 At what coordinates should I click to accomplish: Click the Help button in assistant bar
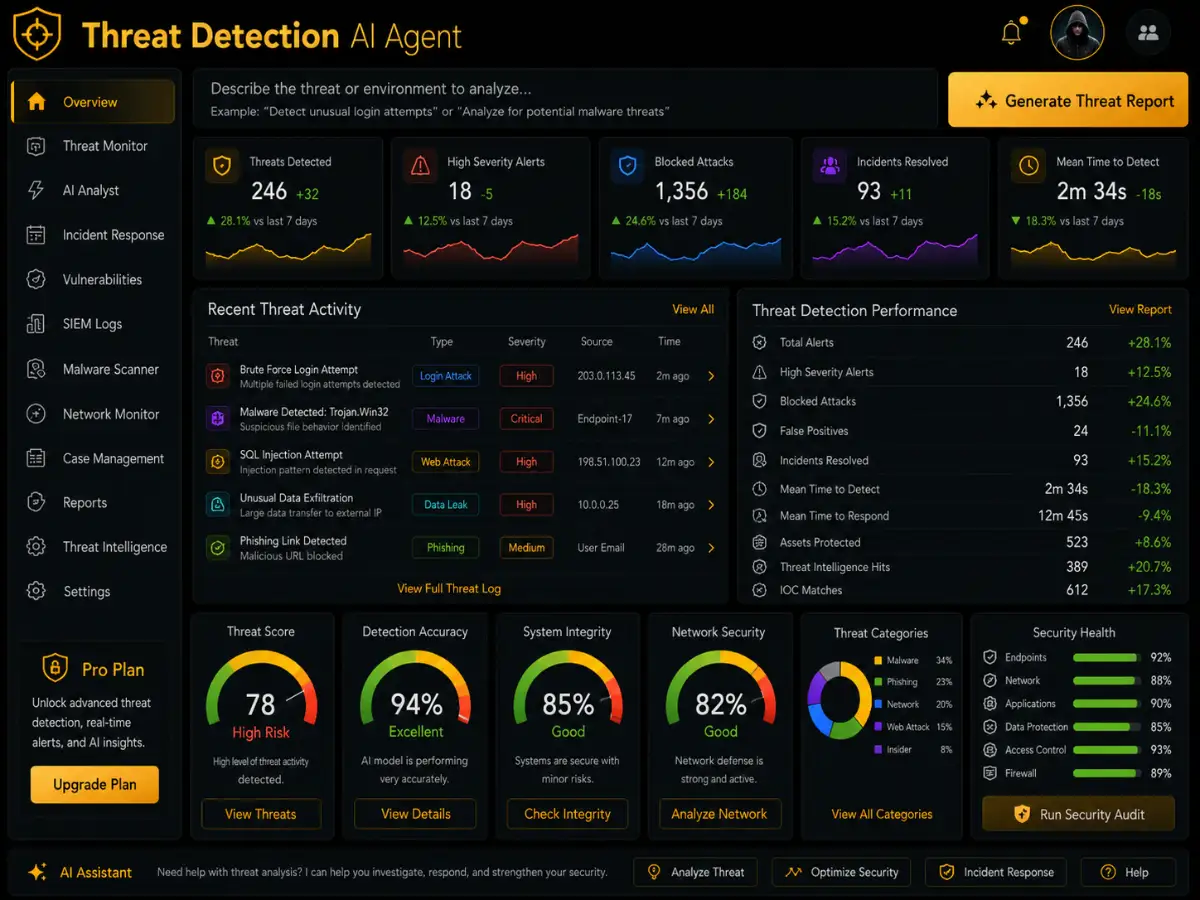1126,872
